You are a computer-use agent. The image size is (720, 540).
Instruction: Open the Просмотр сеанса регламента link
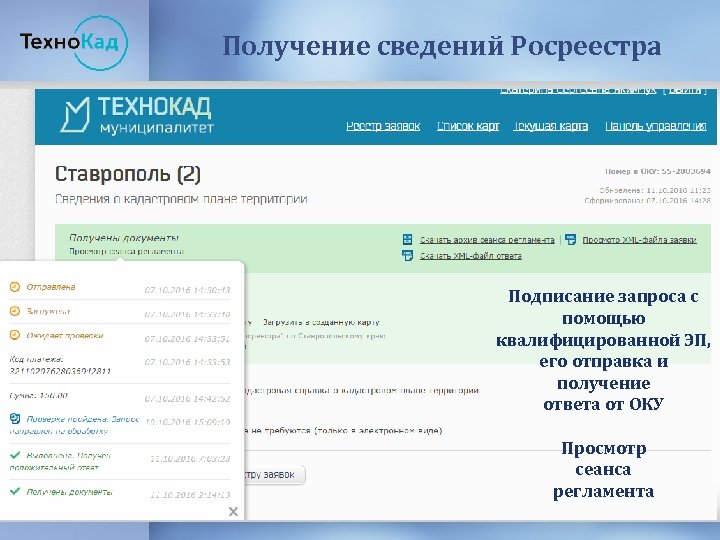click(126, 252)
